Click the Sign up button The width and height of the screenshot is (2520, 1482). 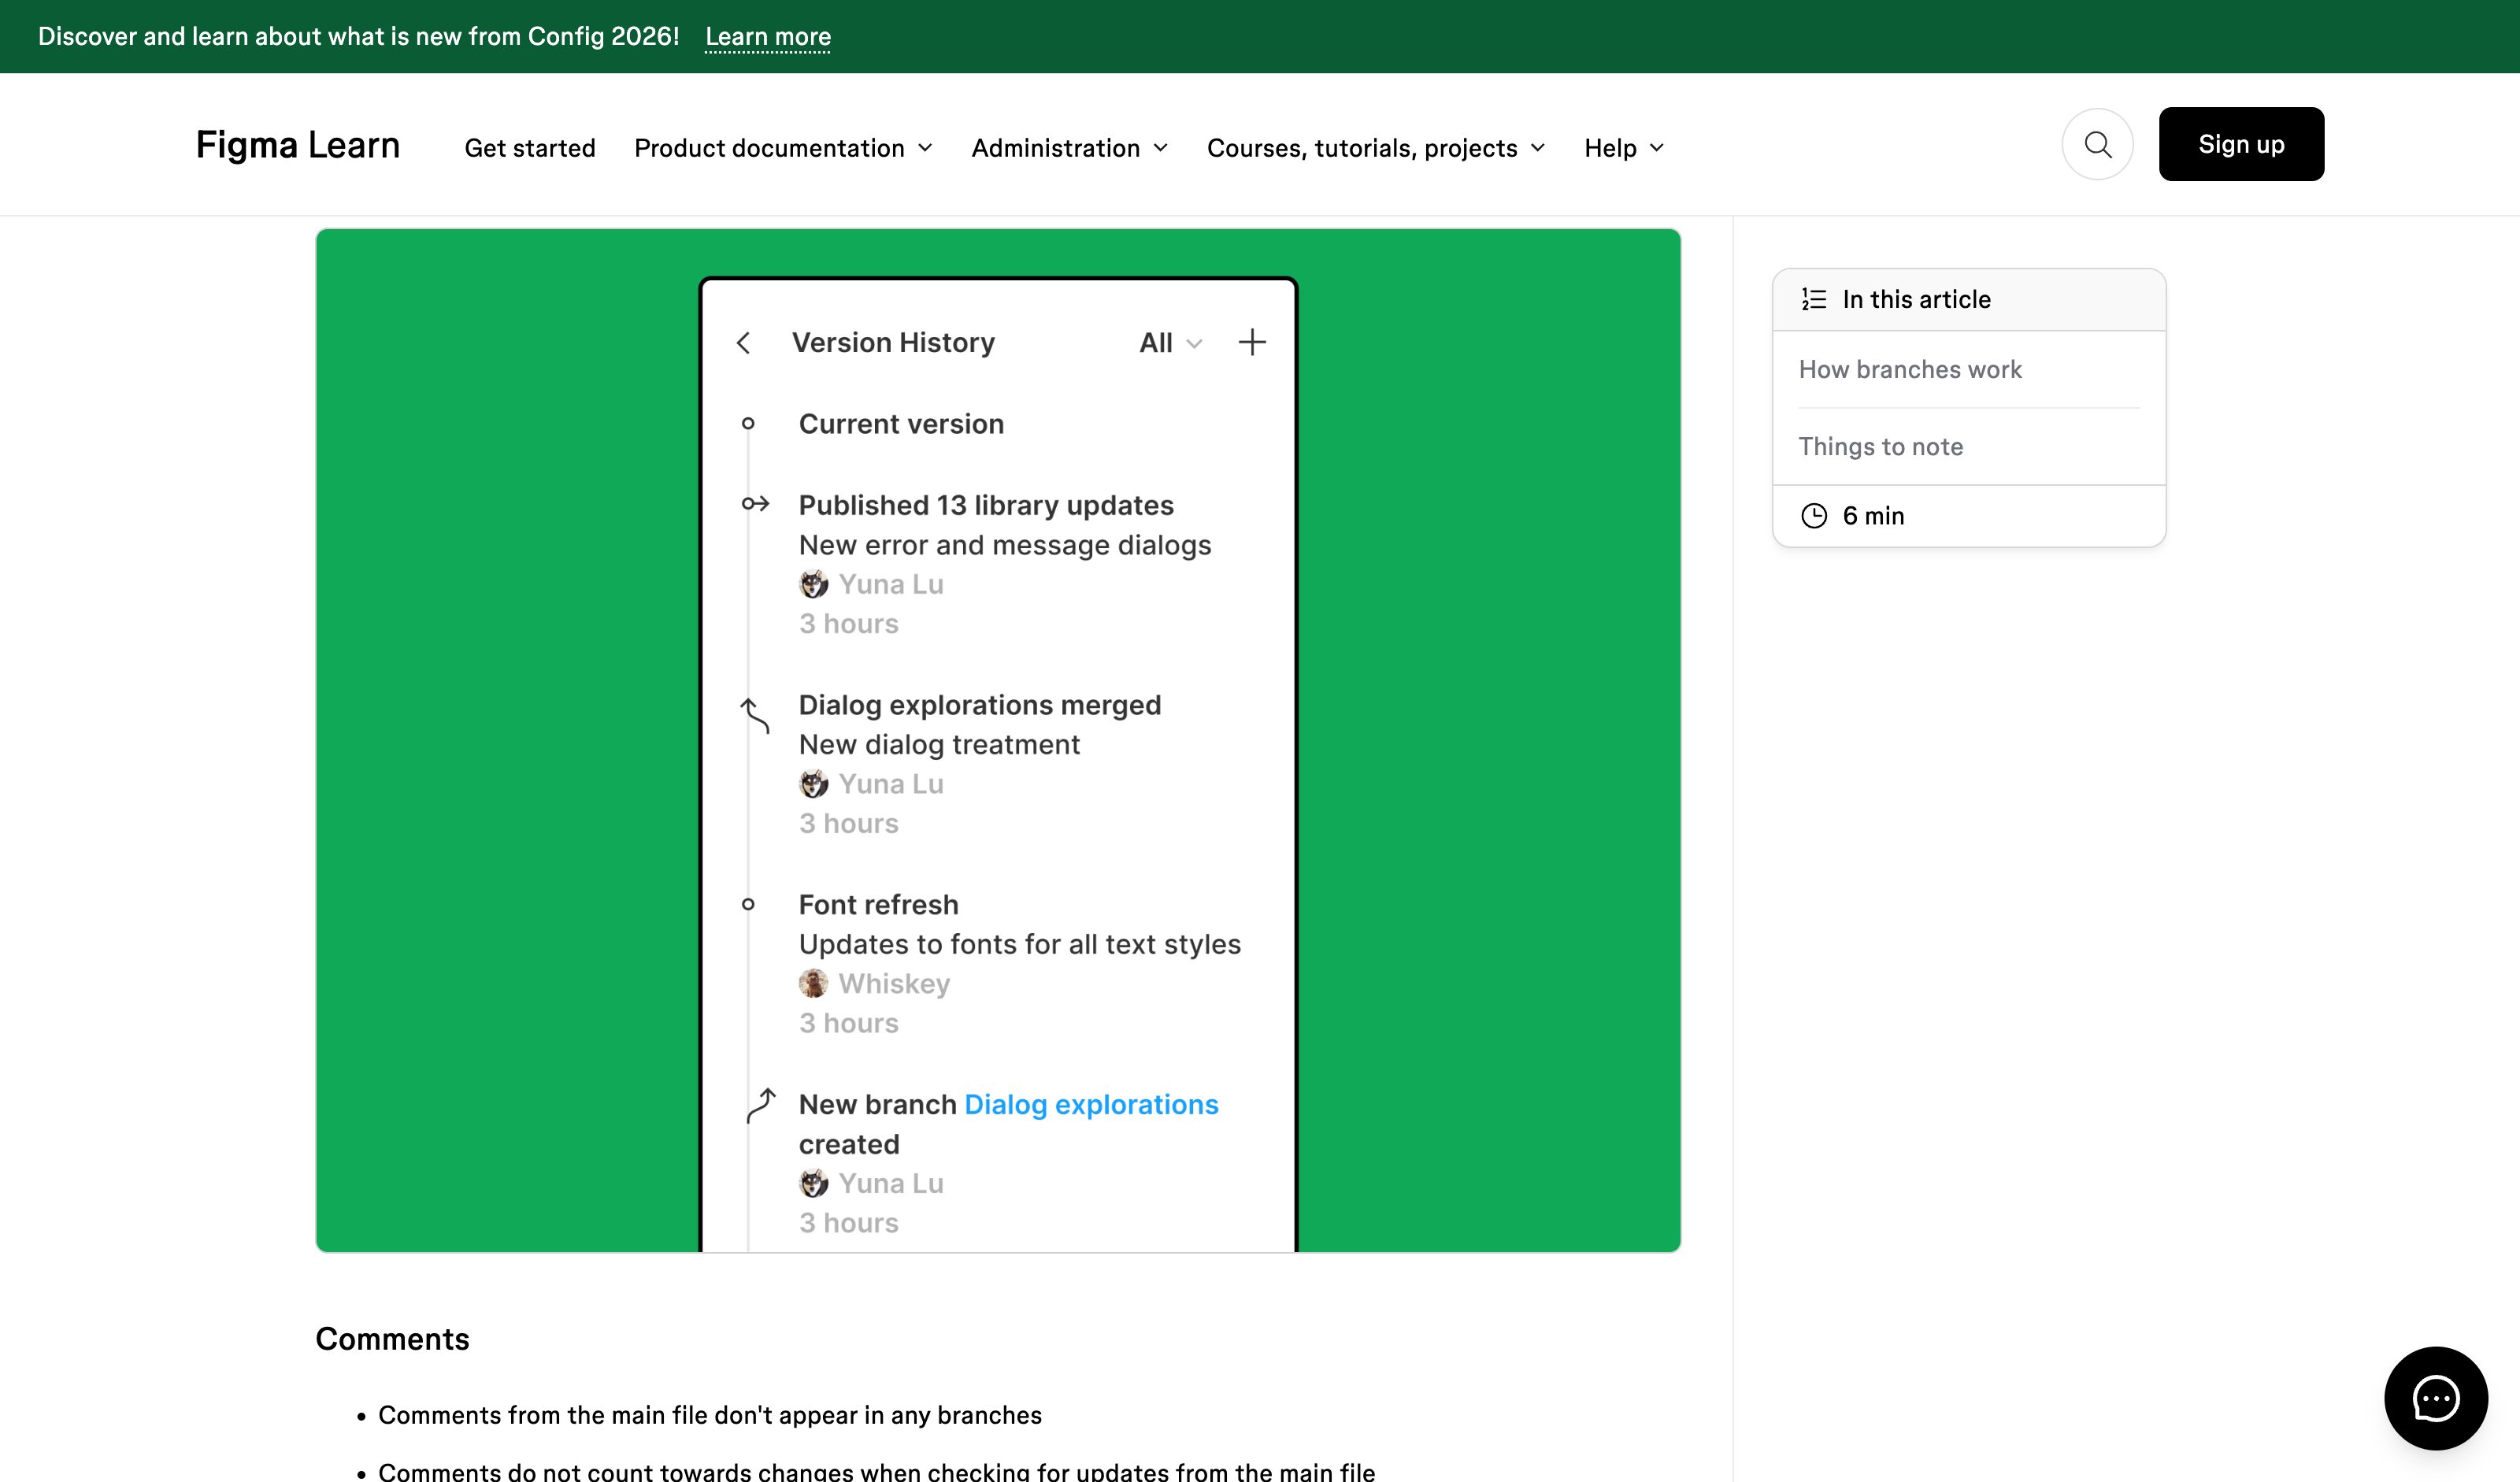tap(2241, 144)
